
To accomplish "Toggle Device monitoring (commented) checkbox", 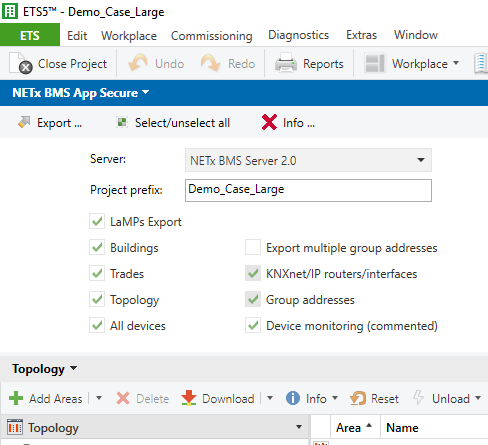I will coord(253,325).
